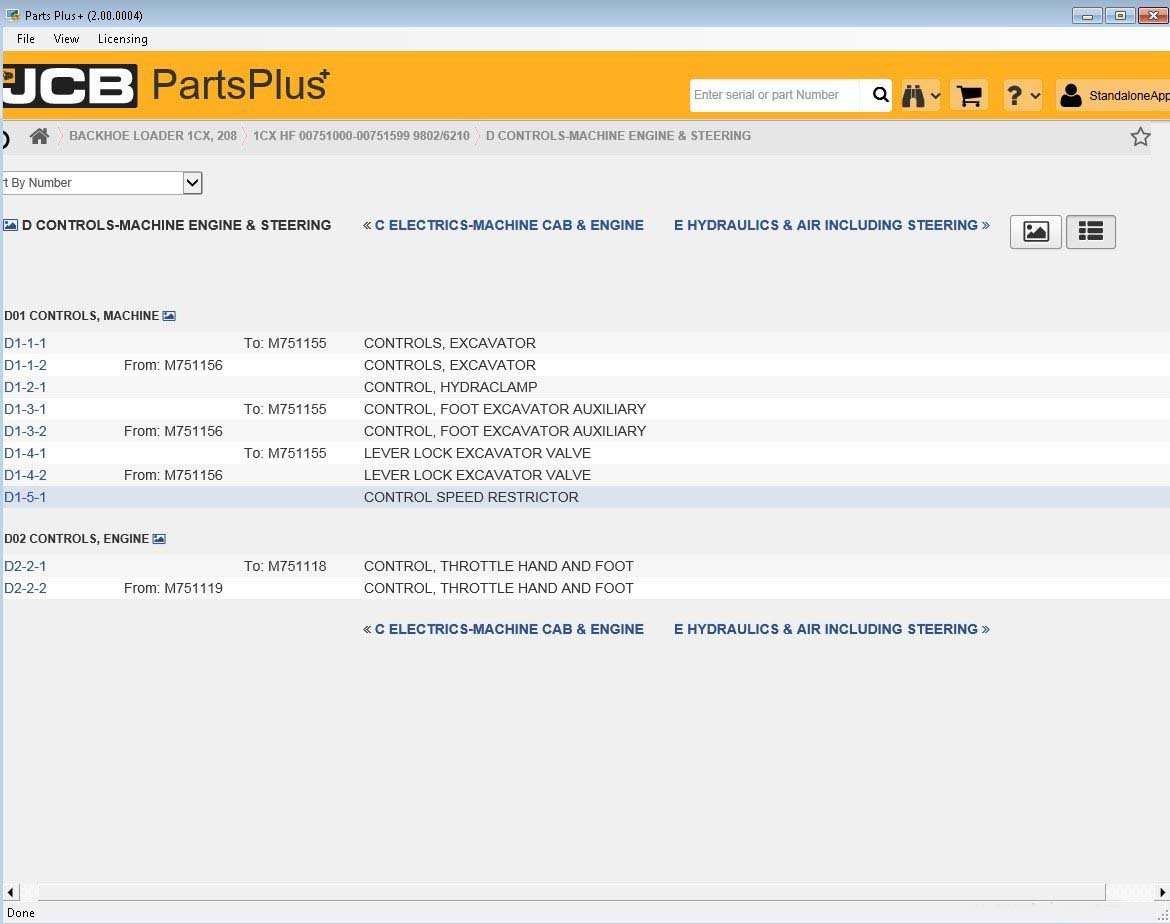
Task: Expand the arrow beside the help icon
Action: tap(1035, 96)
